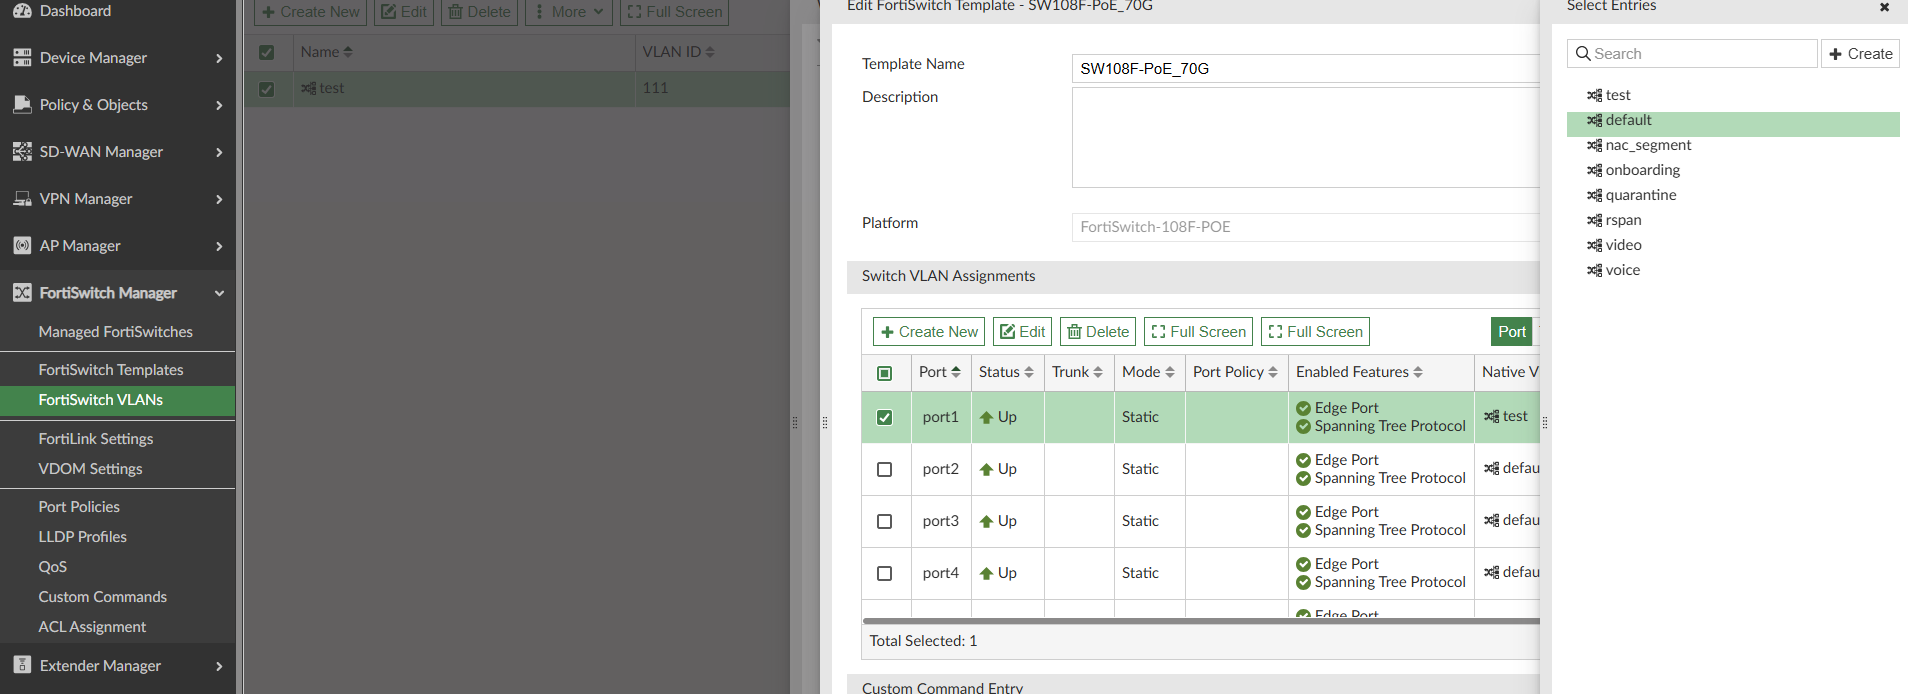Close the Select Entries panel
The image size is (1908, 694).
[1884, 7]
